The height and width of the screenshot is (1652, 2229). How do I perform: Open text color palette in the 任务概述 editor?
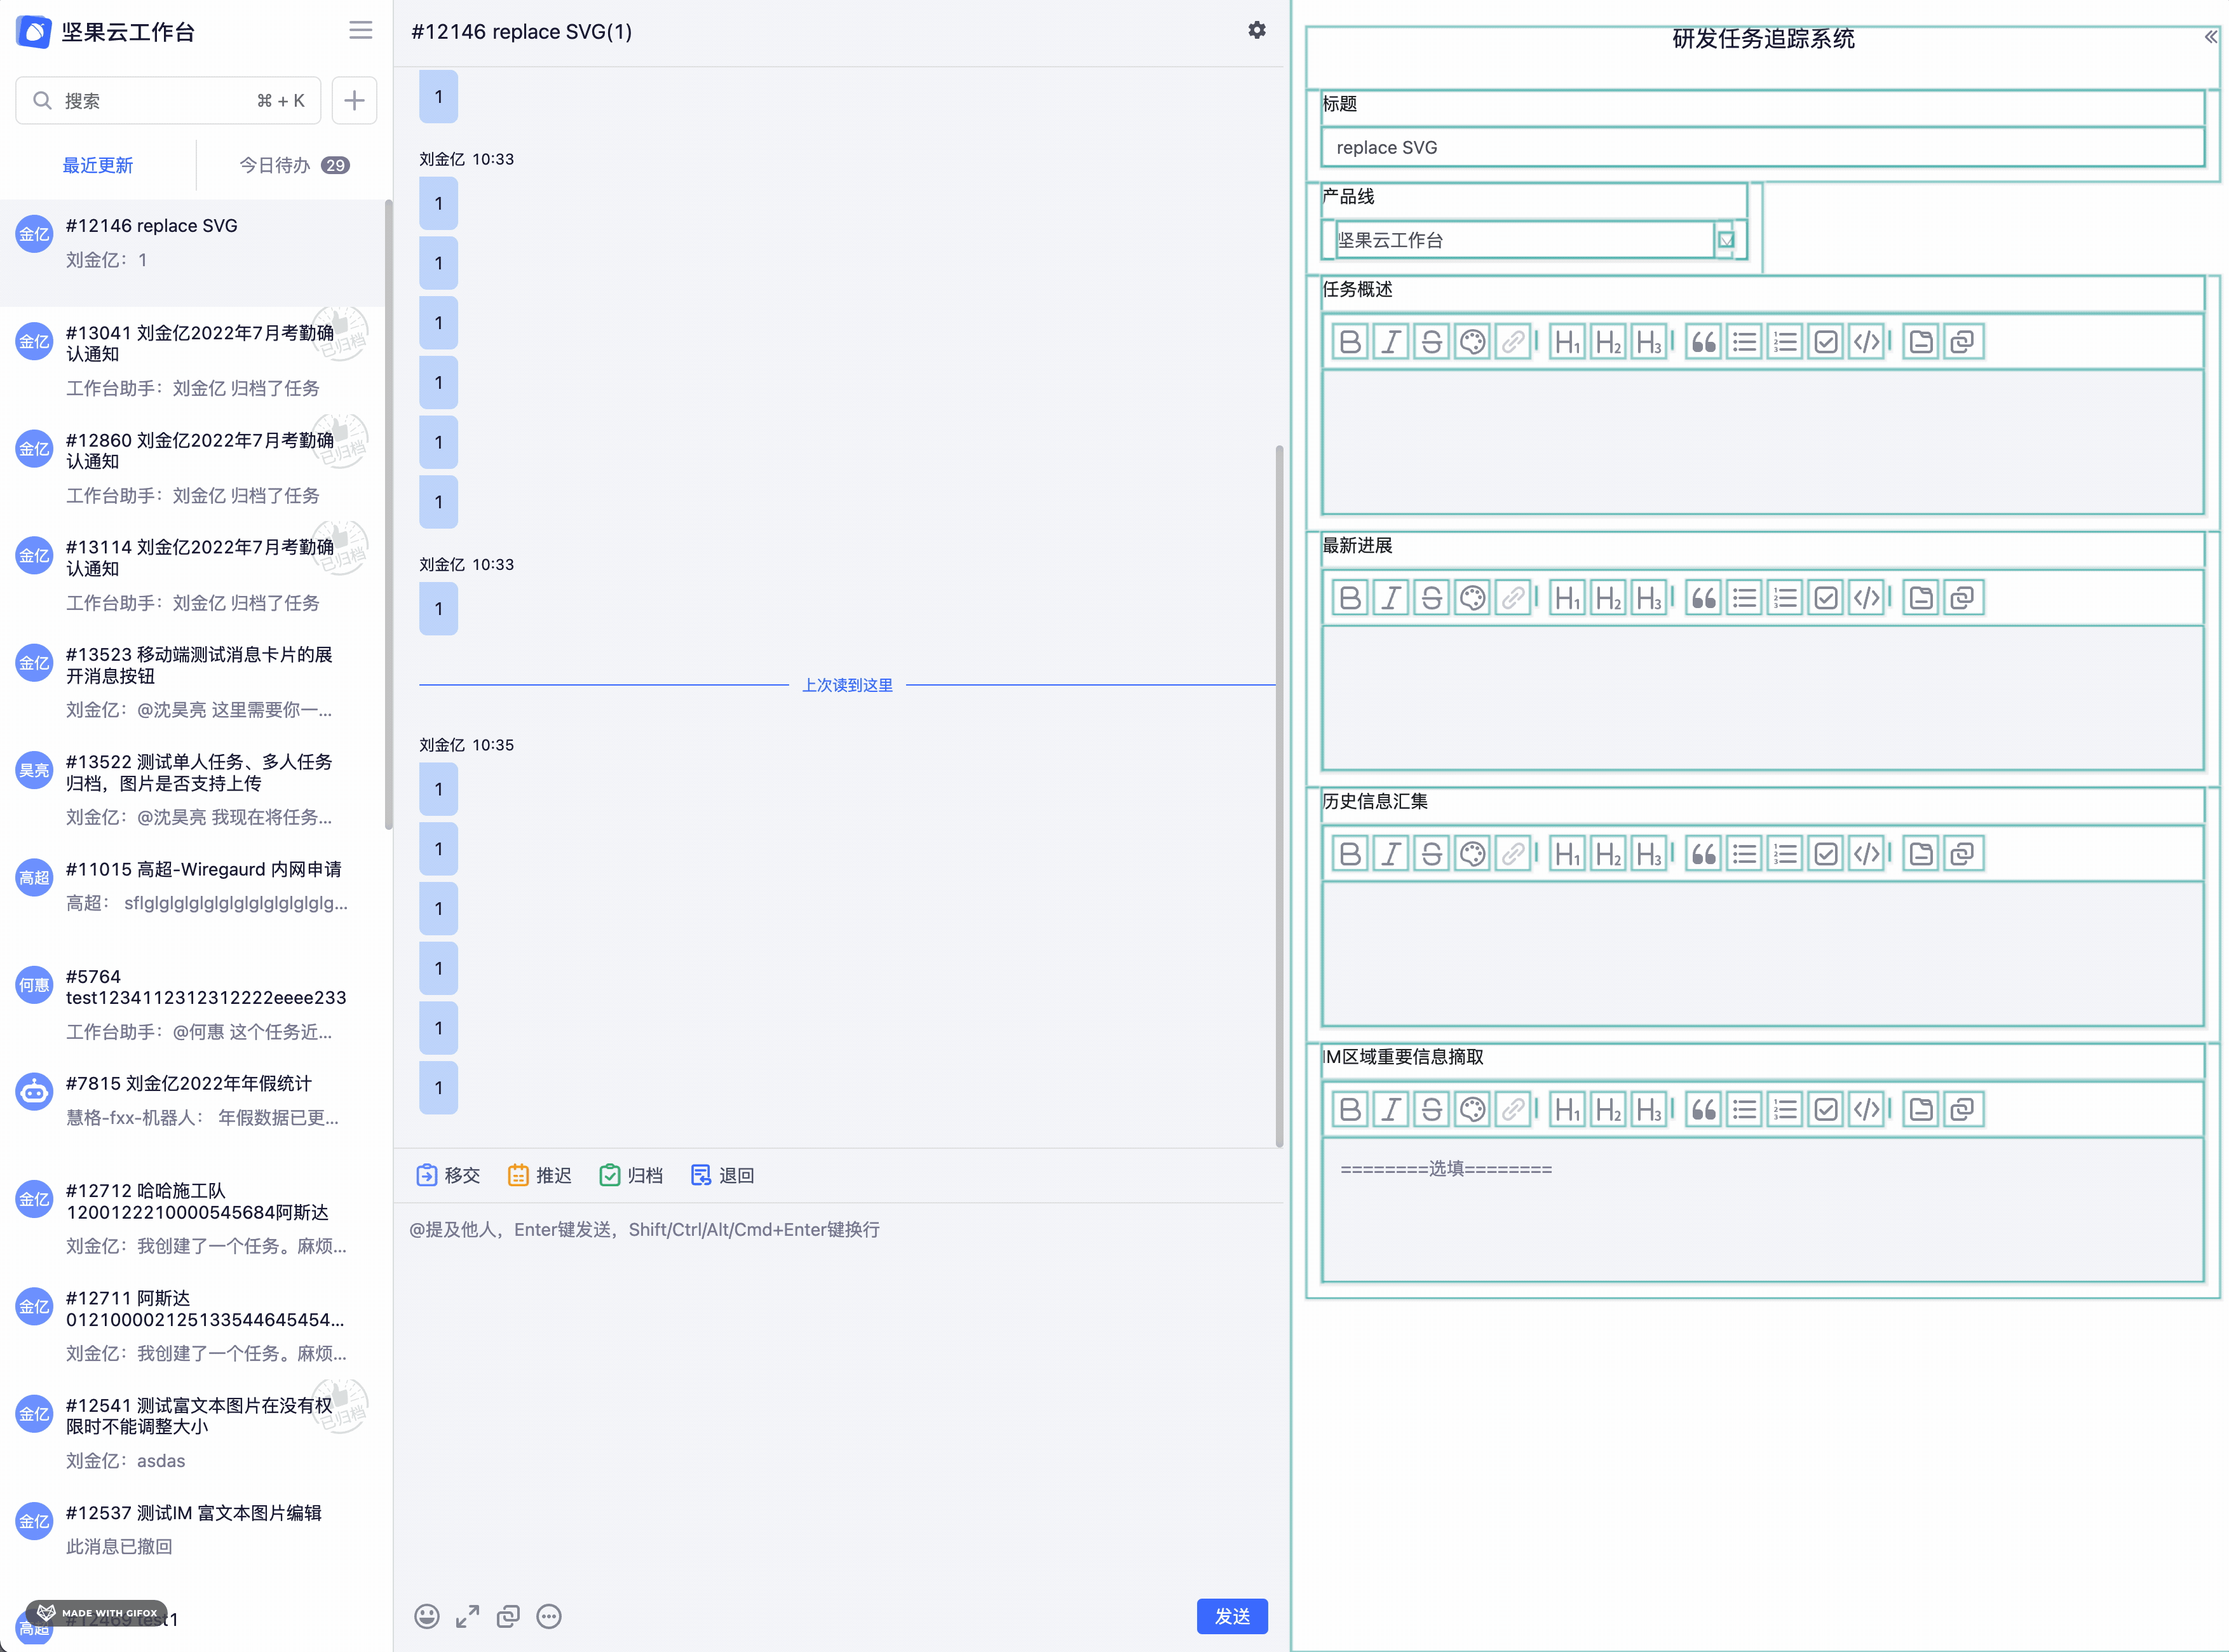(x=1472, y=342)
